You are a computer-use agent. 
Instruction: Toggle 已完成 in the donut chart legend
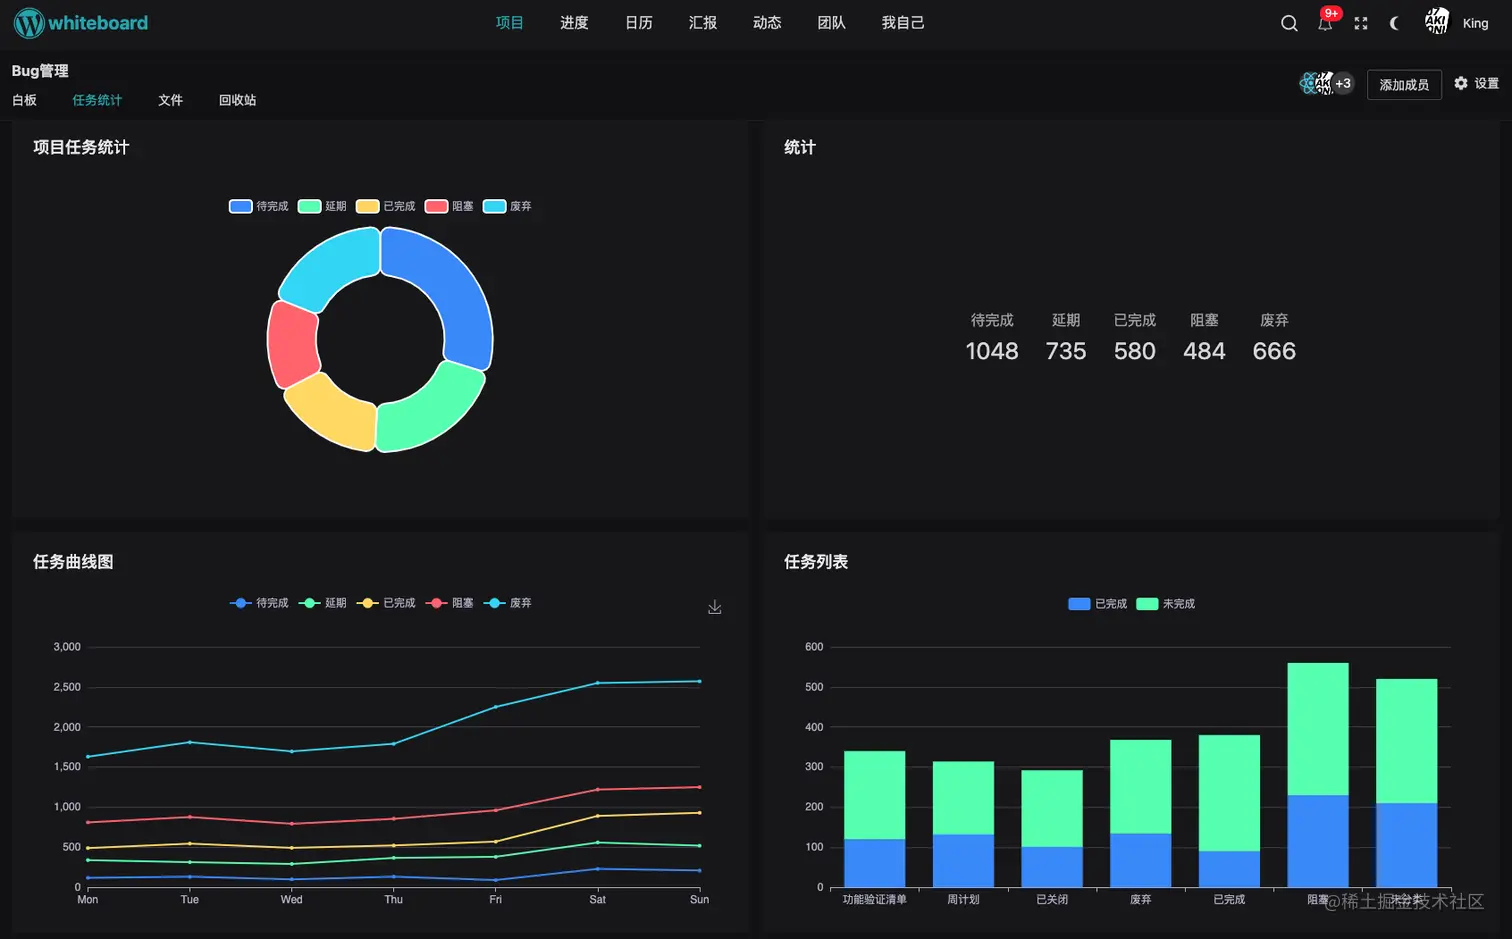point(386,206)
